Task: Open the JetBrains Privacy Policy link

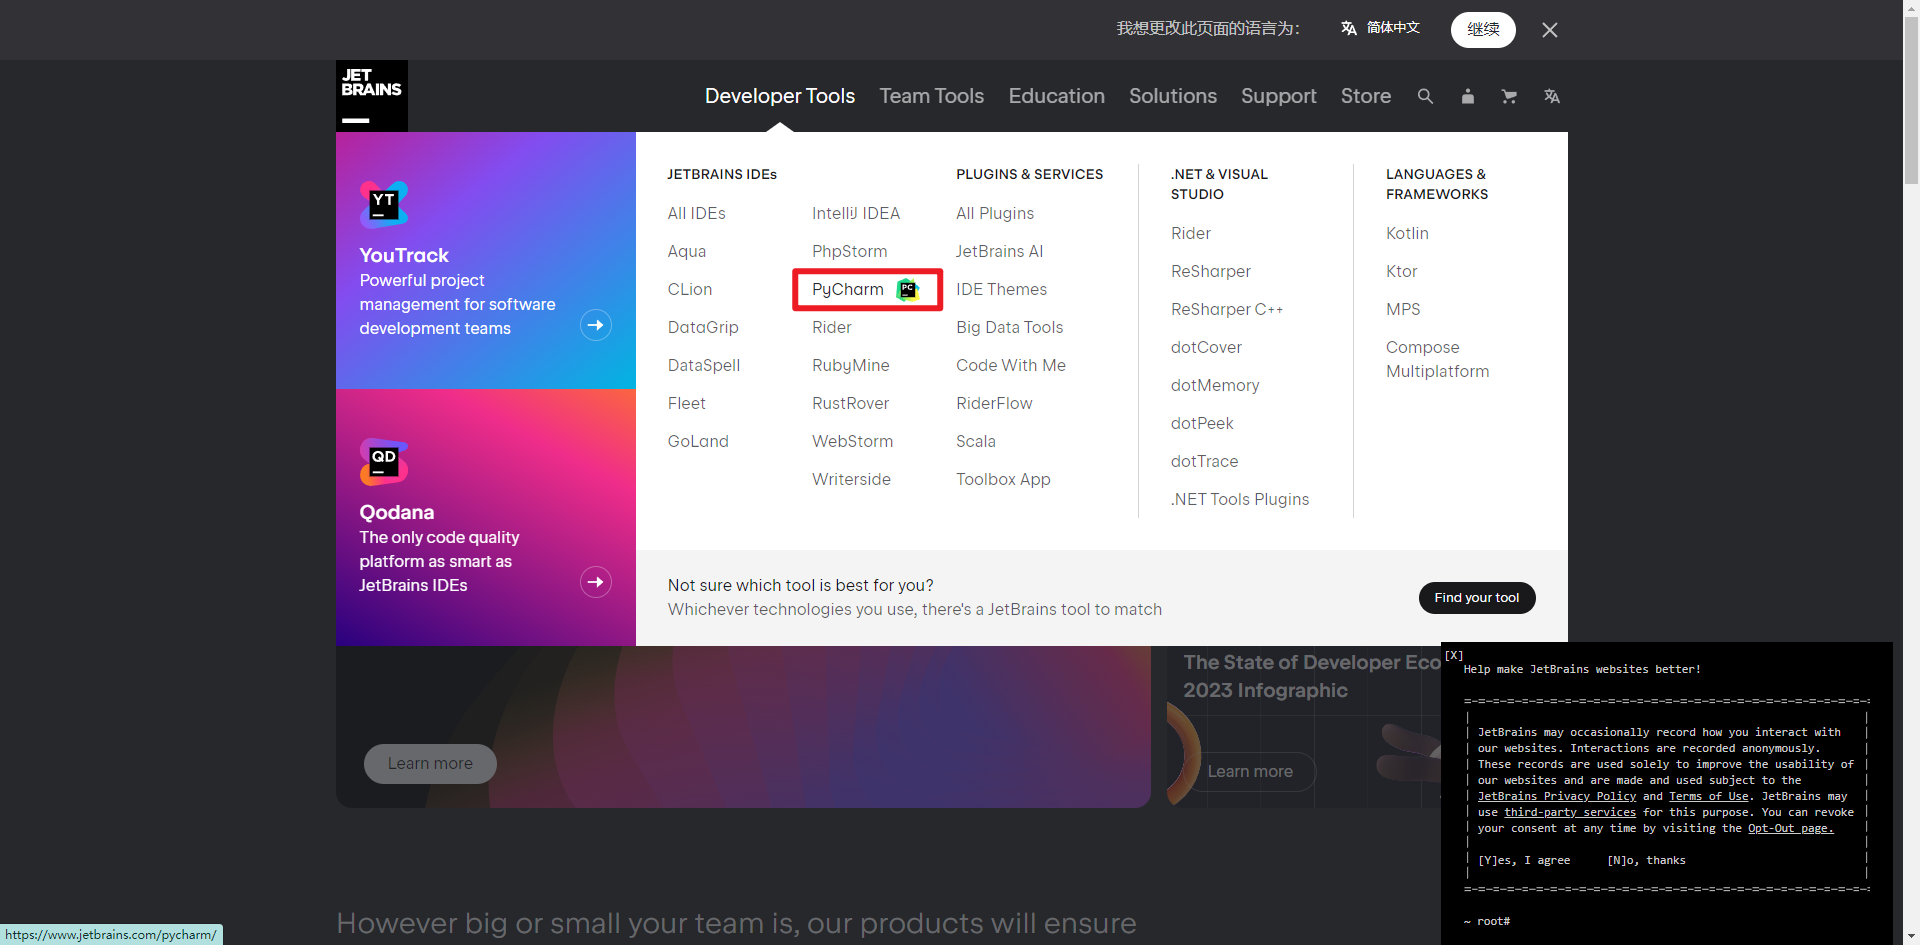Action: (x=1557, y=796)
